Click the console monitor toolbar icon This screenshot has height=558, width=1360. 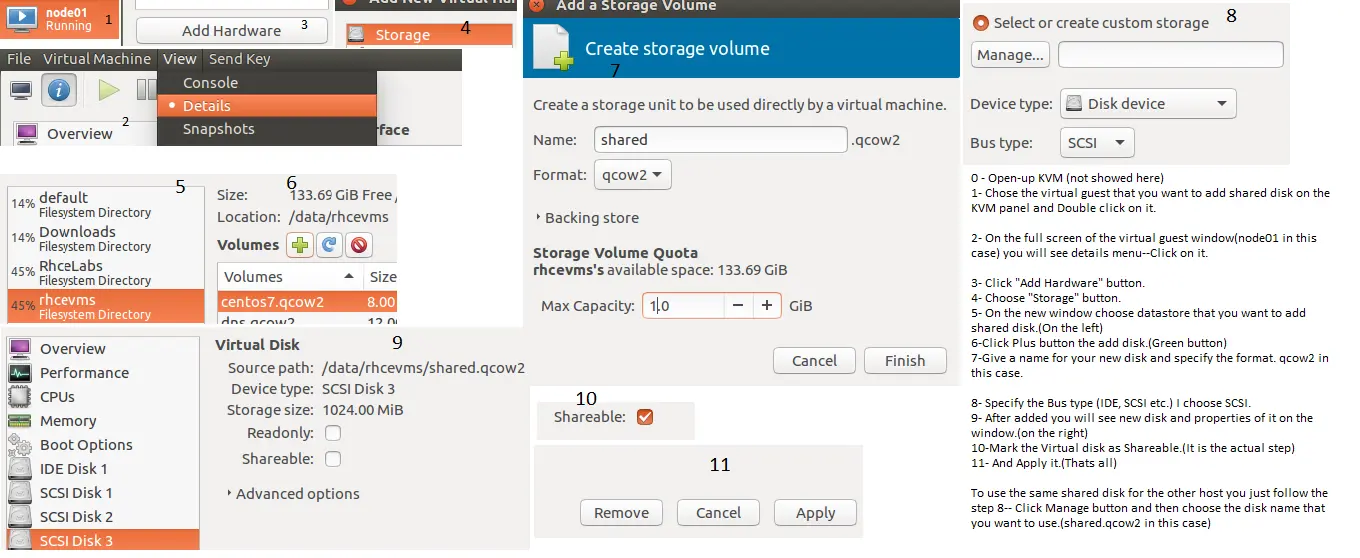(x=21, y=91)
